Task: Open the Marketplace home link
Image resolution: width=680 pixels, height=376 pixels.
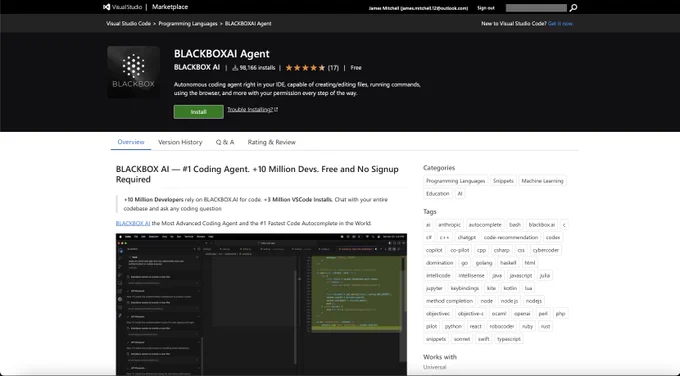Action: point(170,7)
